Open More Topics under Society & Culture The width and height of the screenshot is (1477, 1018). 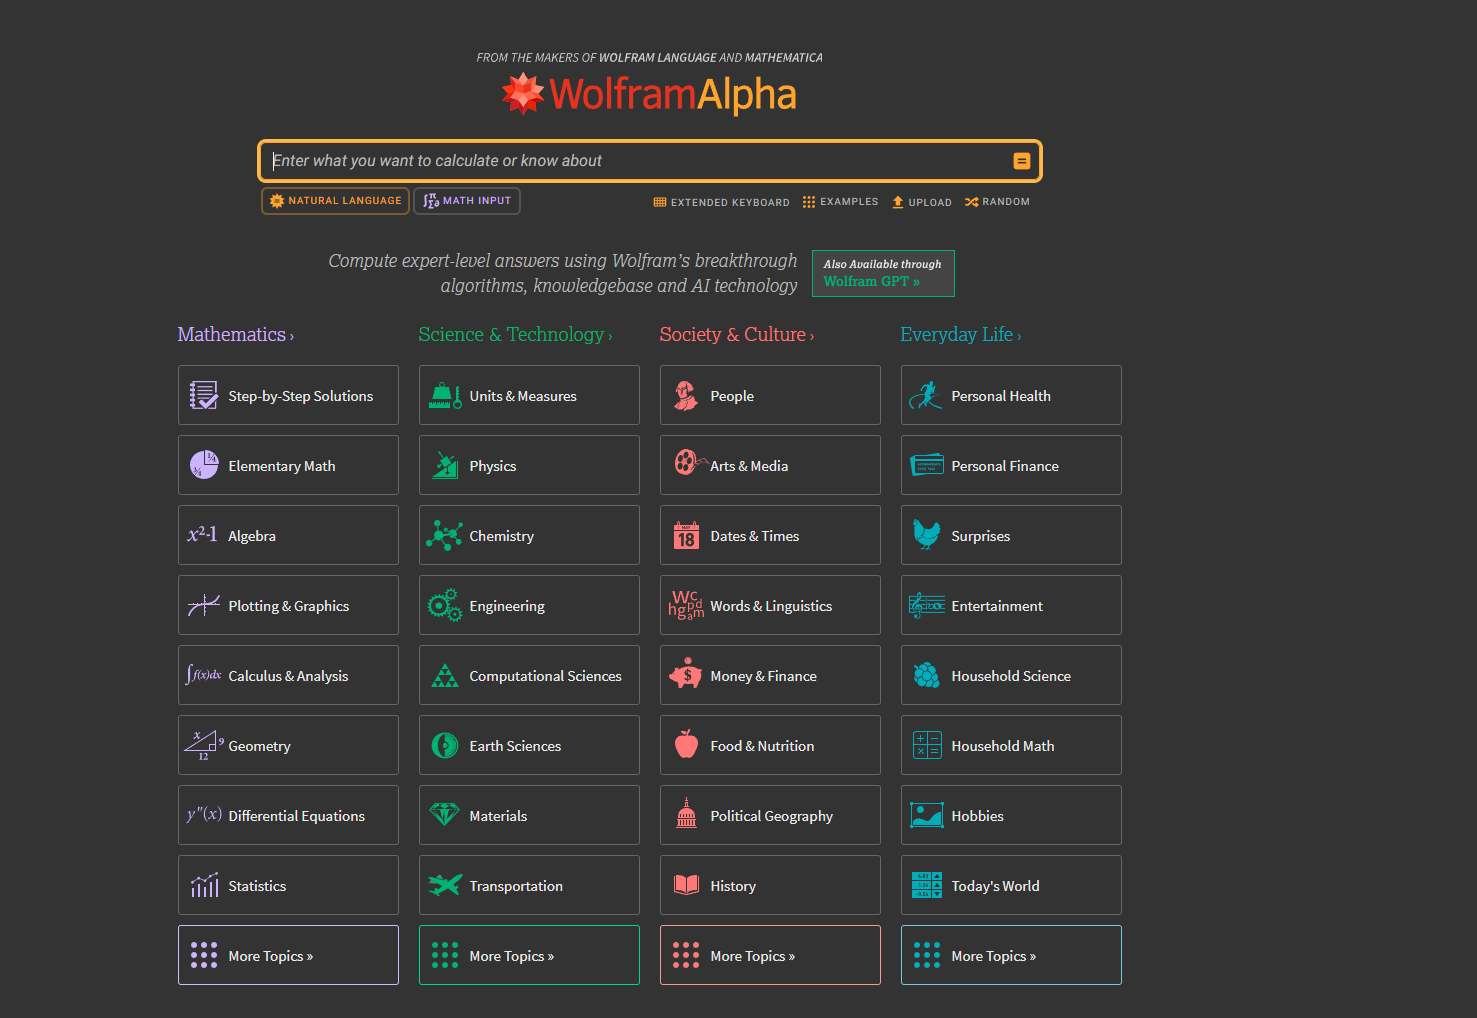770,955
